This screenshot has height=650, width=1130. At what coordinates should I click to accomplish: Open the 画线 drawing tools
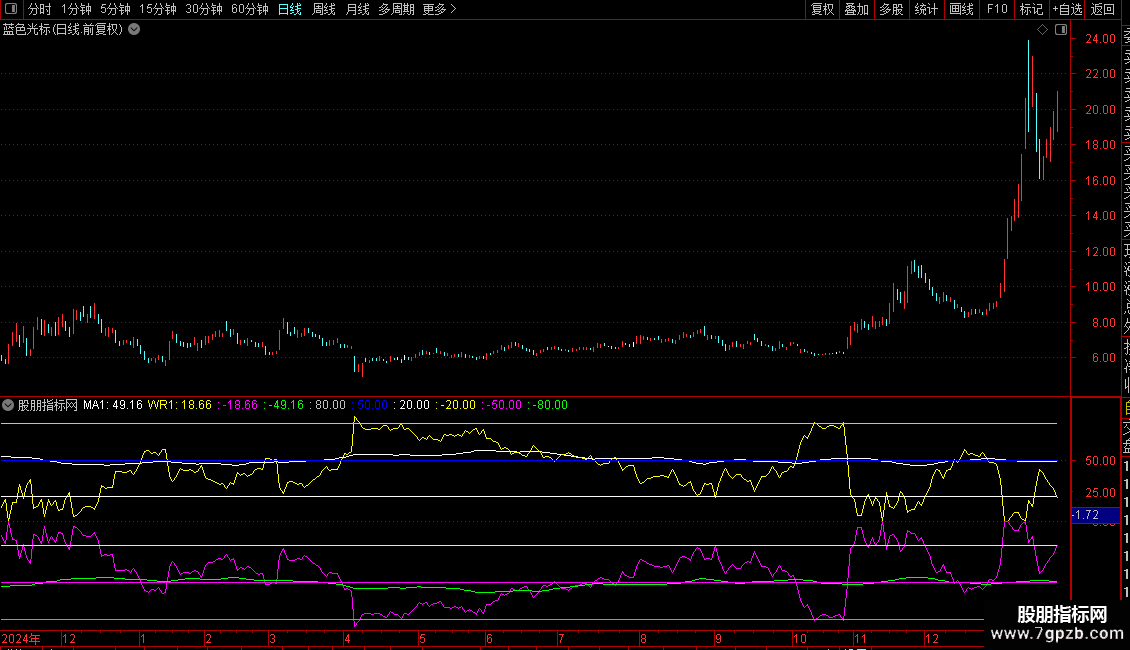(961, 9)
